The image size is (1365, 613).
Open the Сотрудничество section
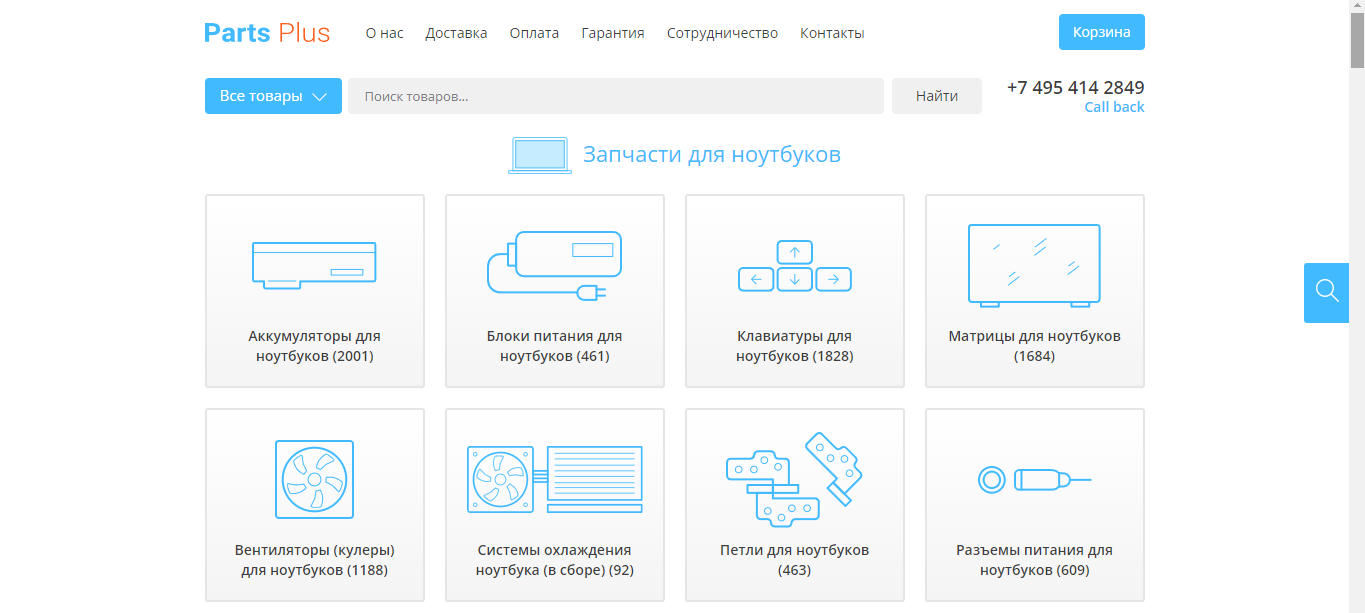722,32
